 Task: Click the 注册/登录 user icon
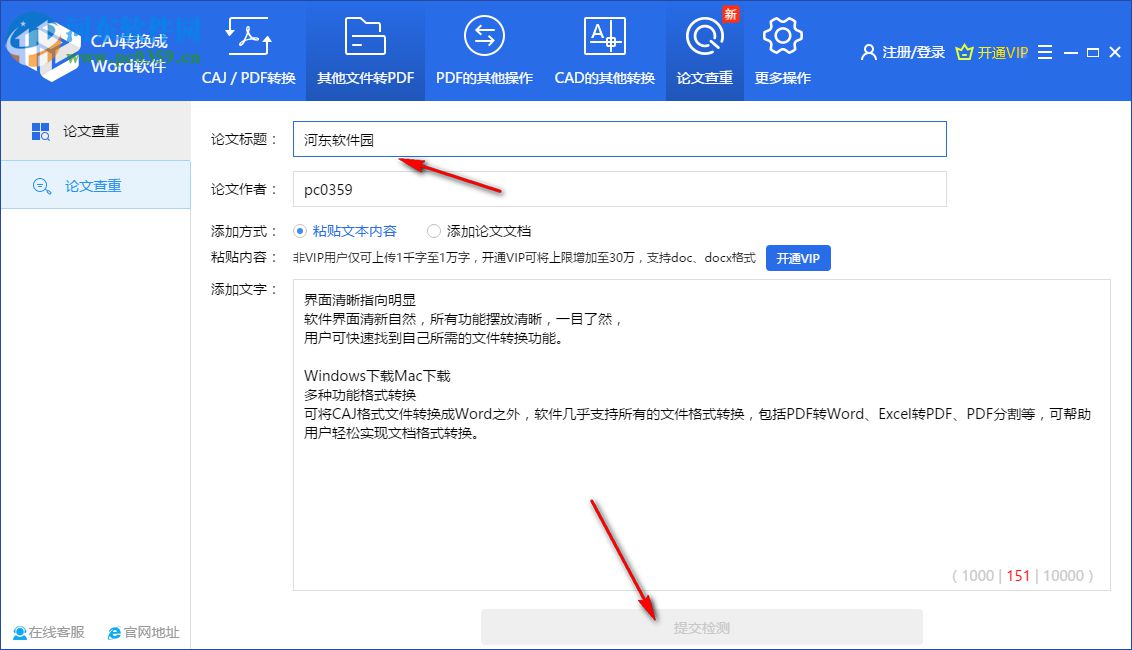868,52
